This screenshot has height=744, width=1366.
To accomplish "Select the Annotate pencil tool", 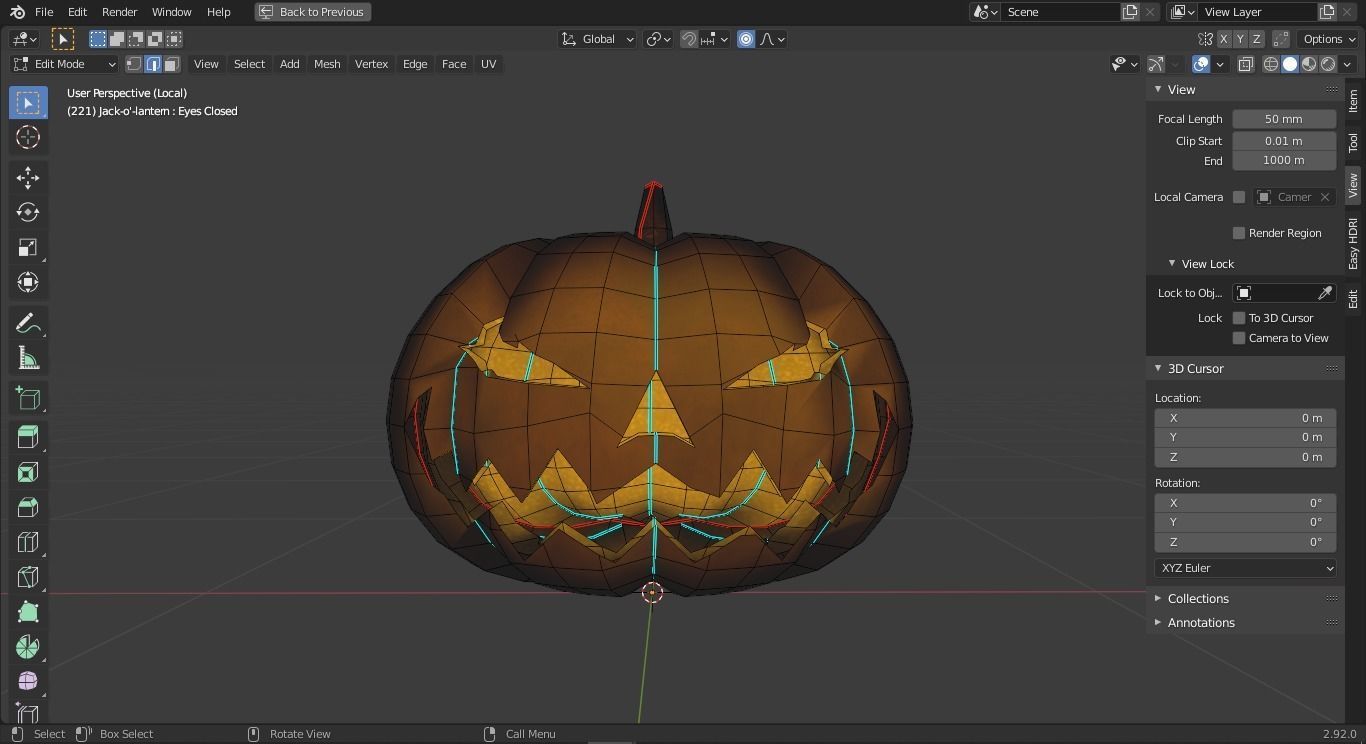I will (x=28, y=323).
